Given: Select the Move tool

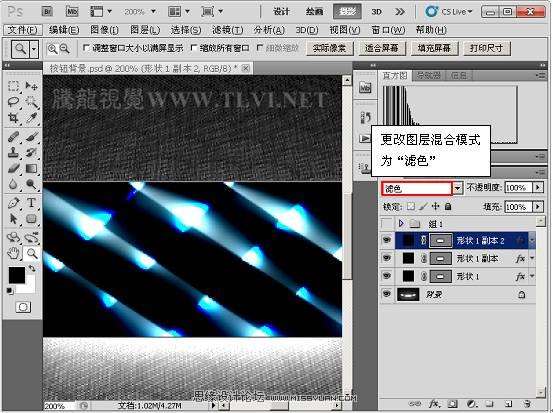Looking at the screenshot, I should 31,86.
